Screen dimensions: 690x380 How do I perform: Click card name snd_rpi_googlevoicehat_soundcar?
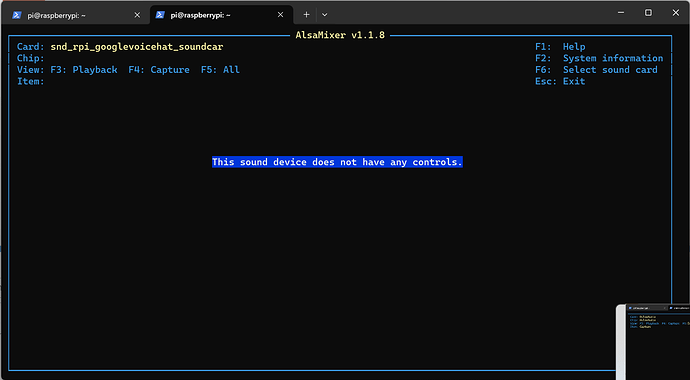(137, 47)
